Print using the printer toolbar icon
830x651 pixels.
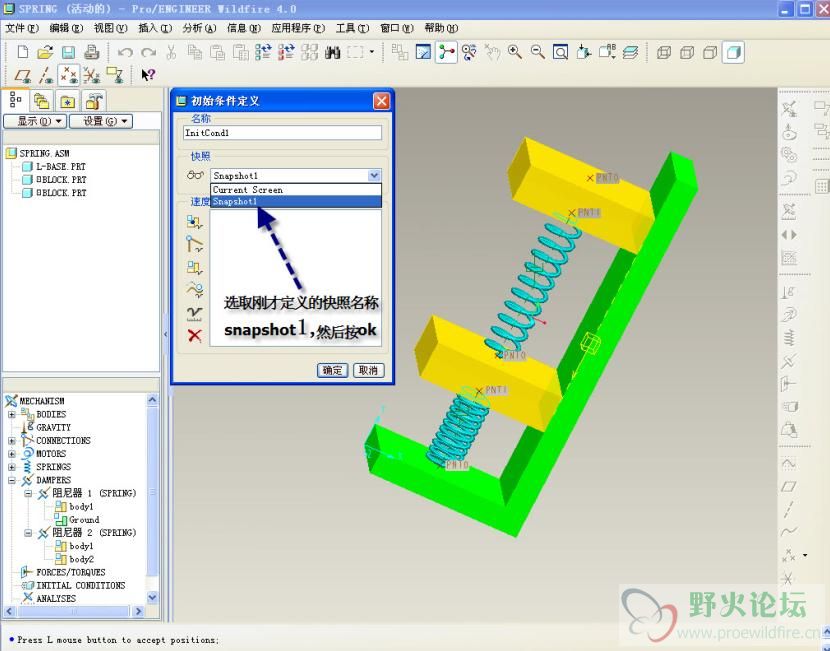point(92,52)
